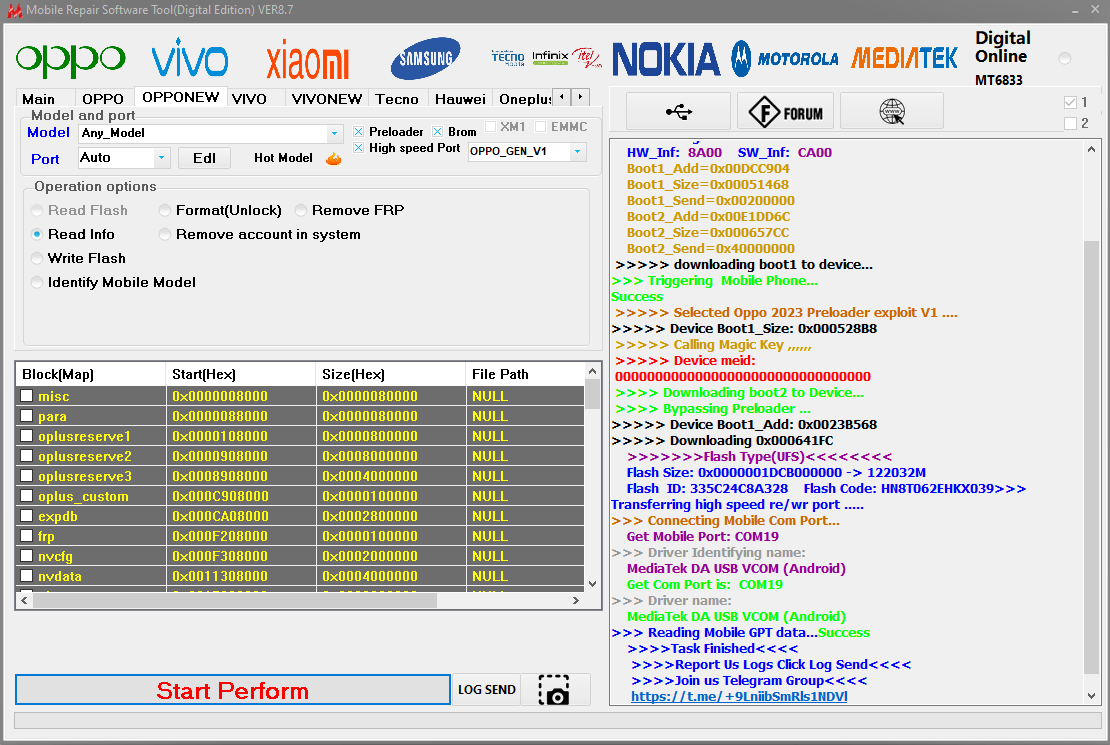Check the frp partition checkbox
The height and width of the screenshot is (745, 1110).
[x=27, y=535]
